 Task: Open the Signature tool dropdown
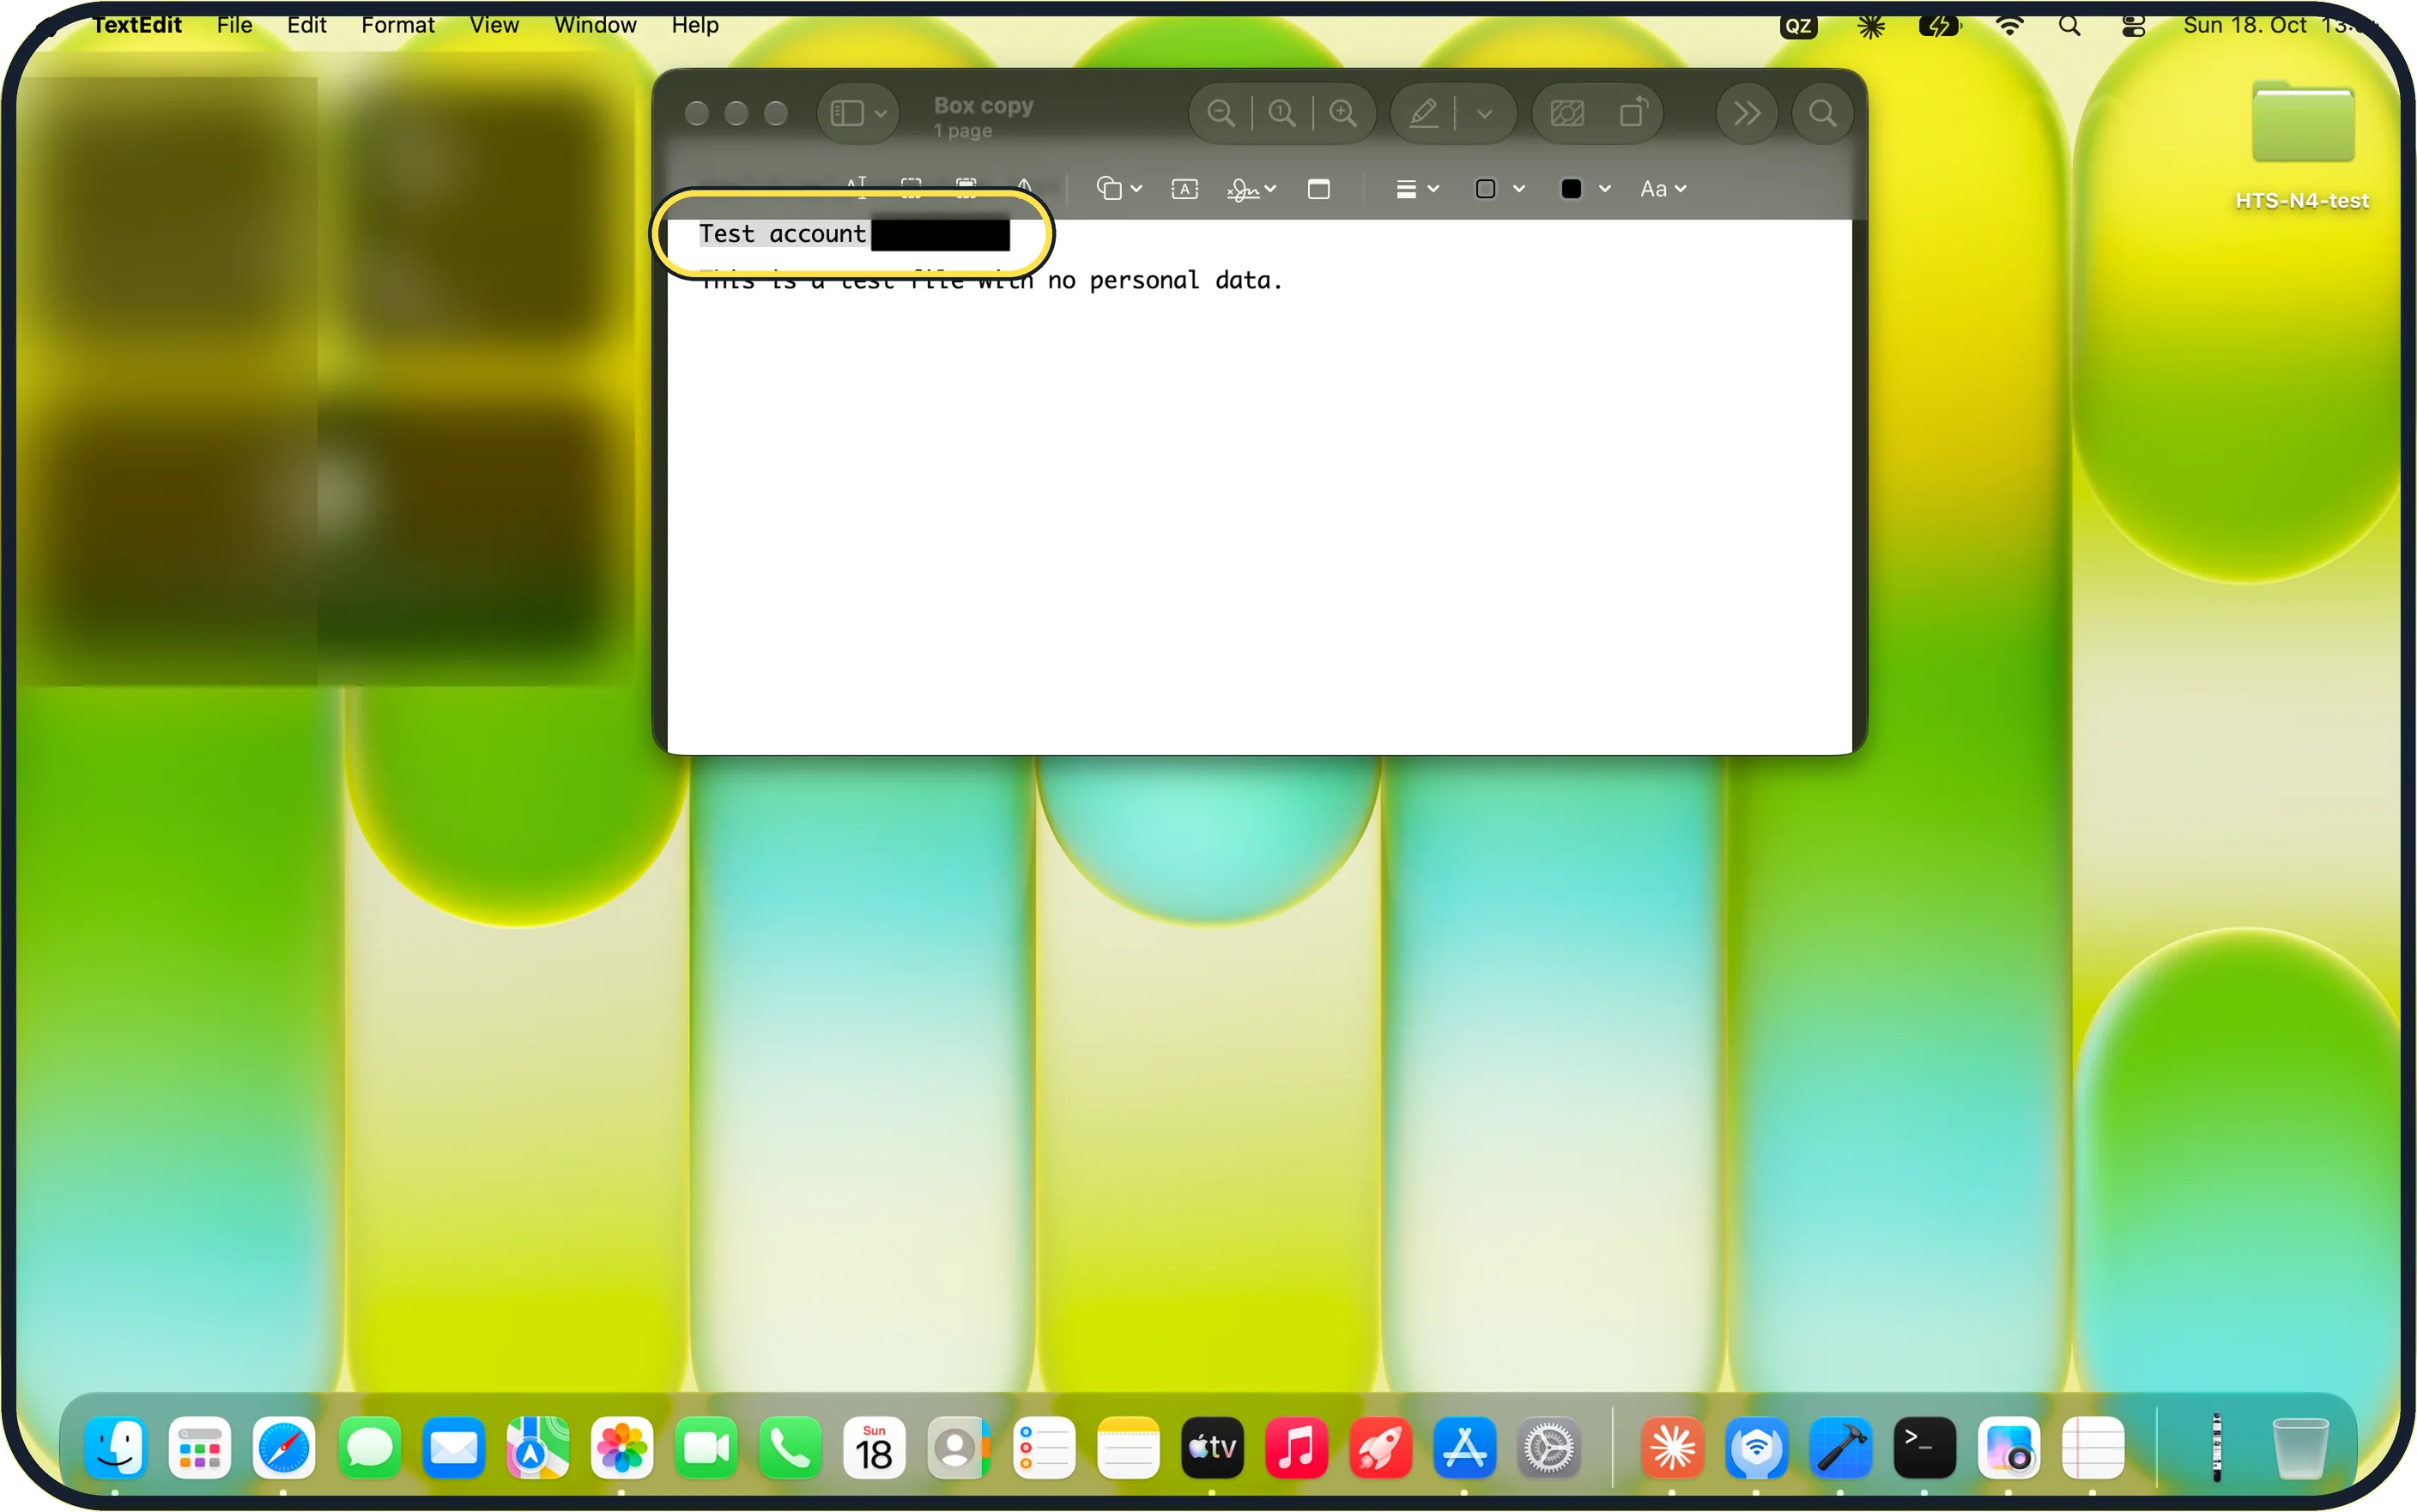[x=1252, y=189]
